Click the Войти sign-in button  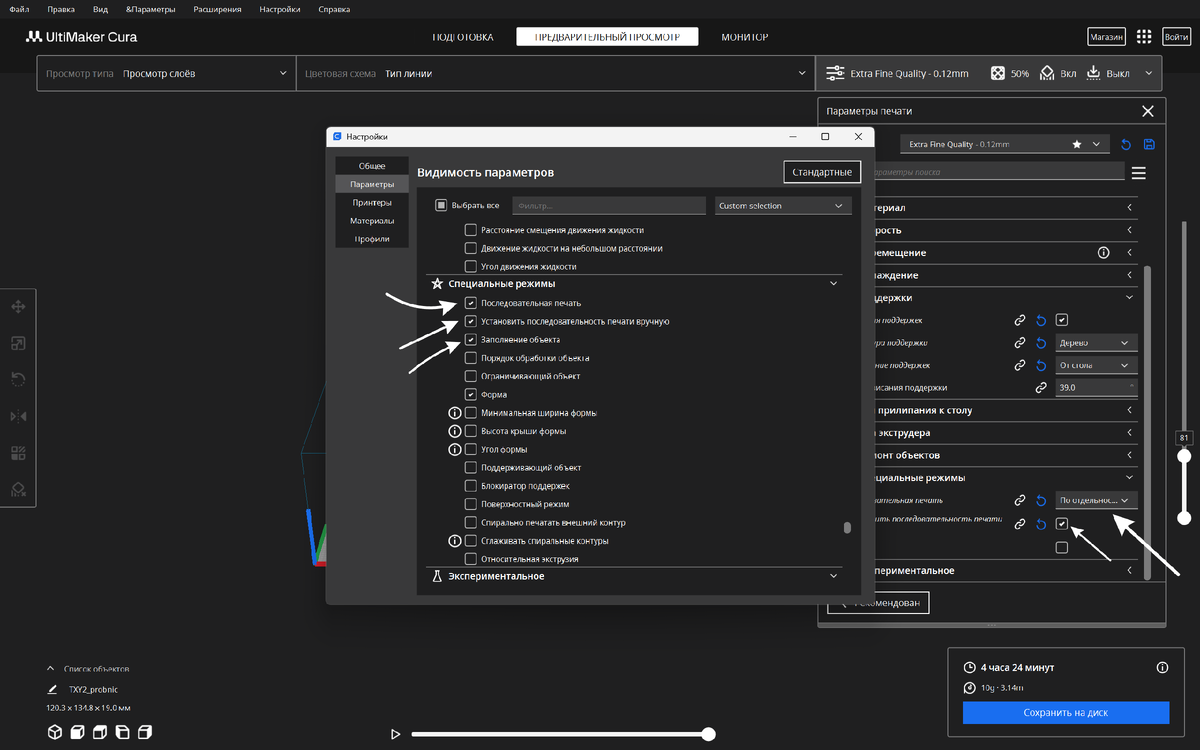(1177, 37)
